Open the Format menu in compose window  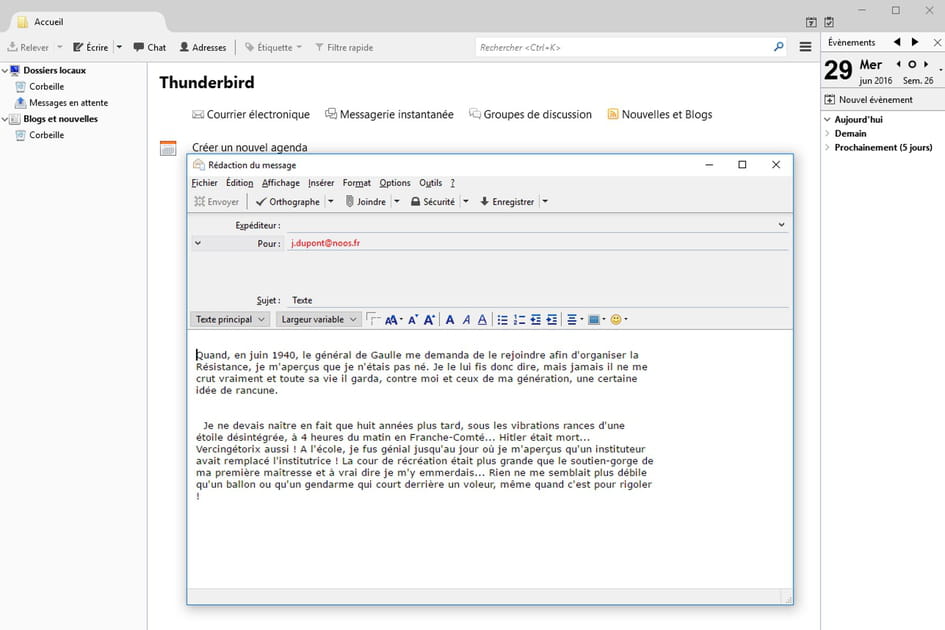(356, 183)
